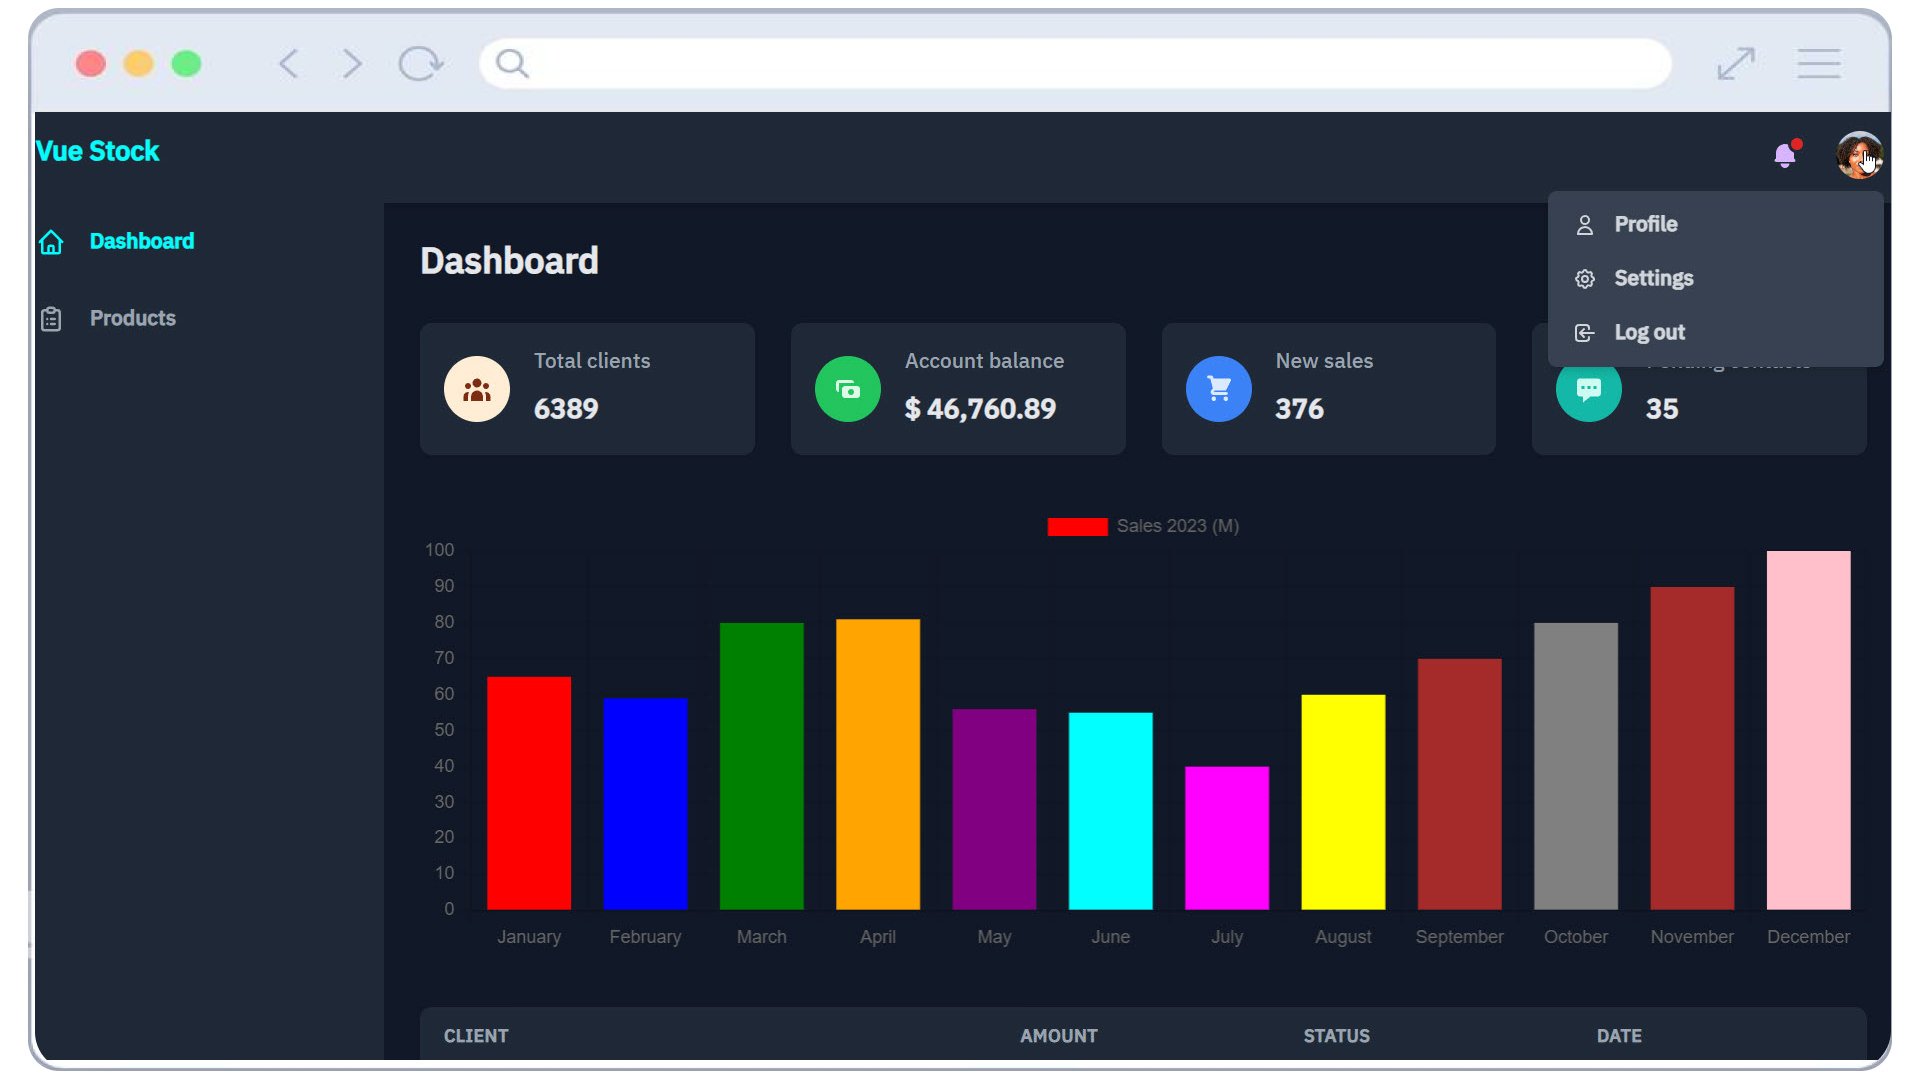This screenshot has height=1080, width=1920.
Task: Click browser reload icon
Action: (x=420, y=64)
